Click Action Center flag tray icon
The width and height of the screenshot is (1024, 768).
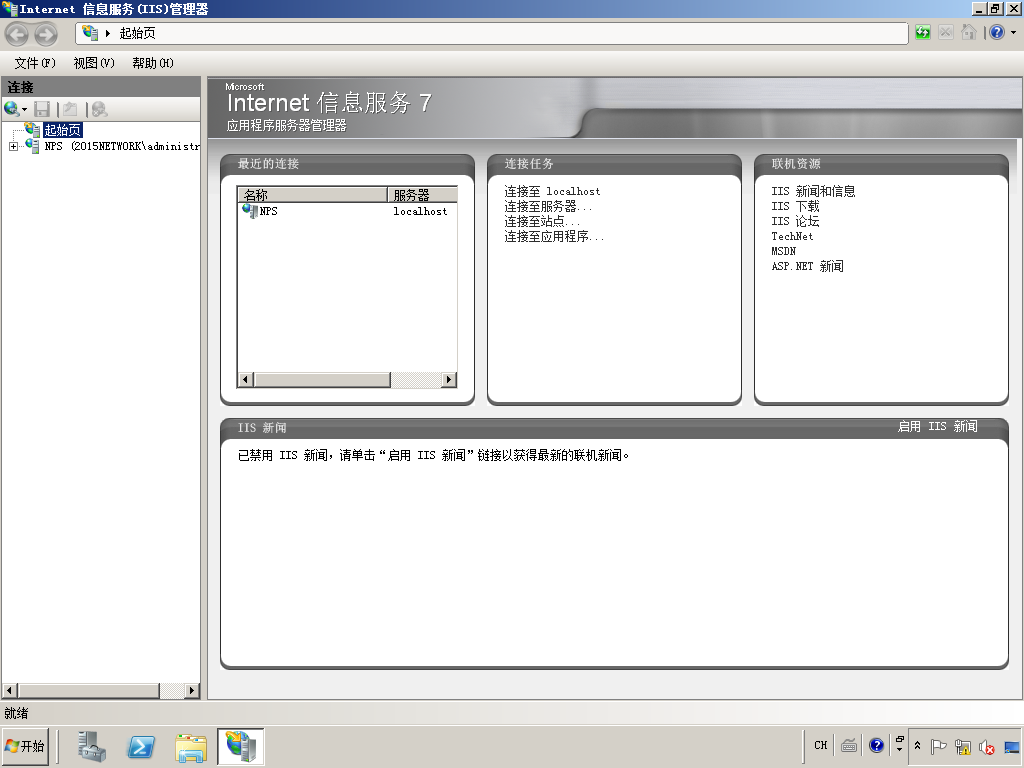click(x=938, y=746)
